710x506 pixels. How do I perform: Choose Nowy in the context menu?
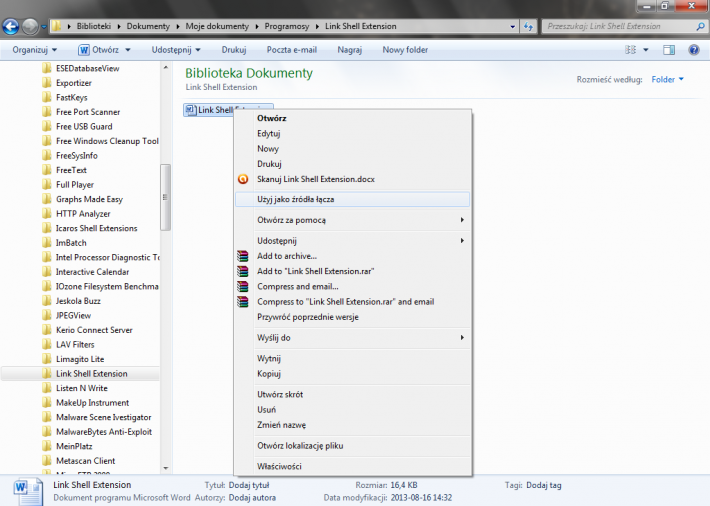[x=352, y=149]
